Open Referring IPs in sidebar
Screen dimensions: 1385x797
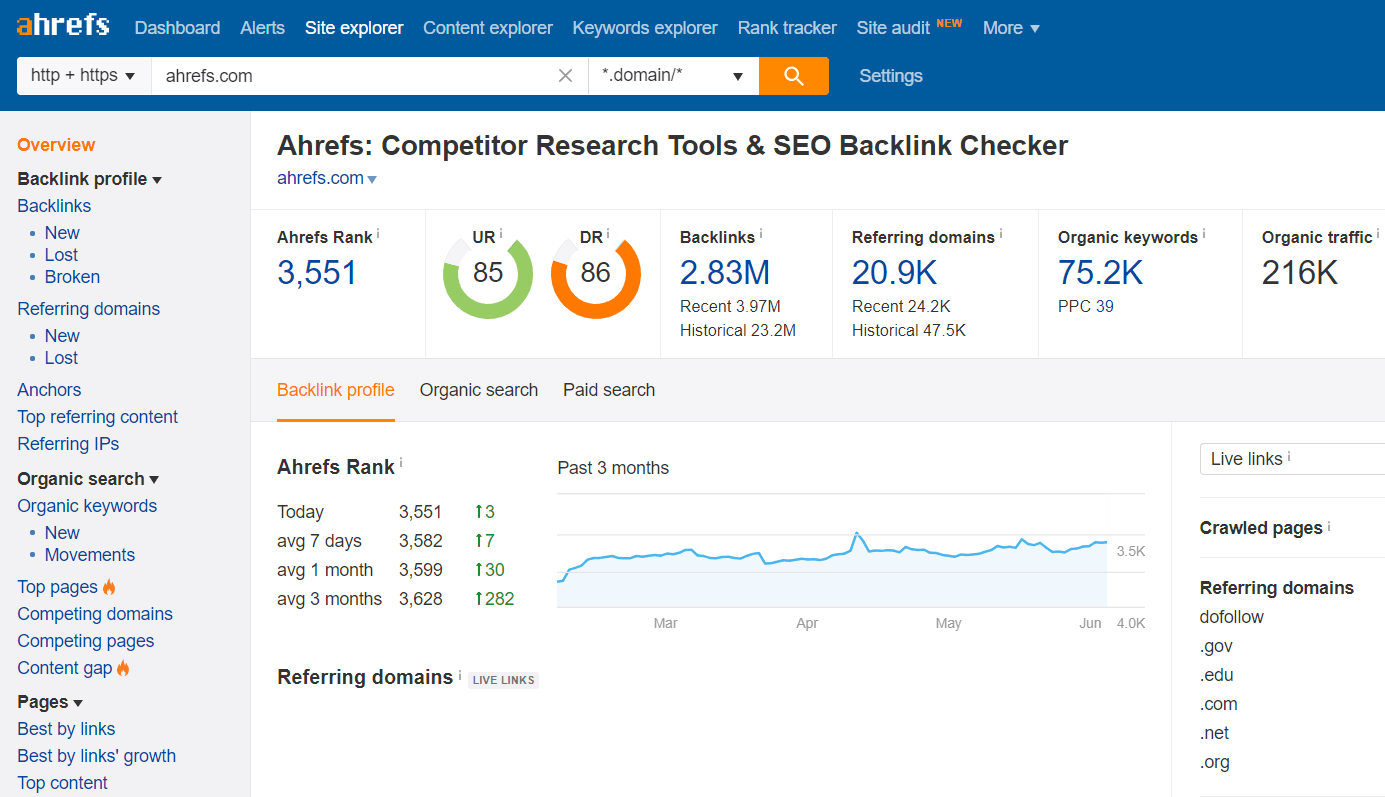coord(68,444)
